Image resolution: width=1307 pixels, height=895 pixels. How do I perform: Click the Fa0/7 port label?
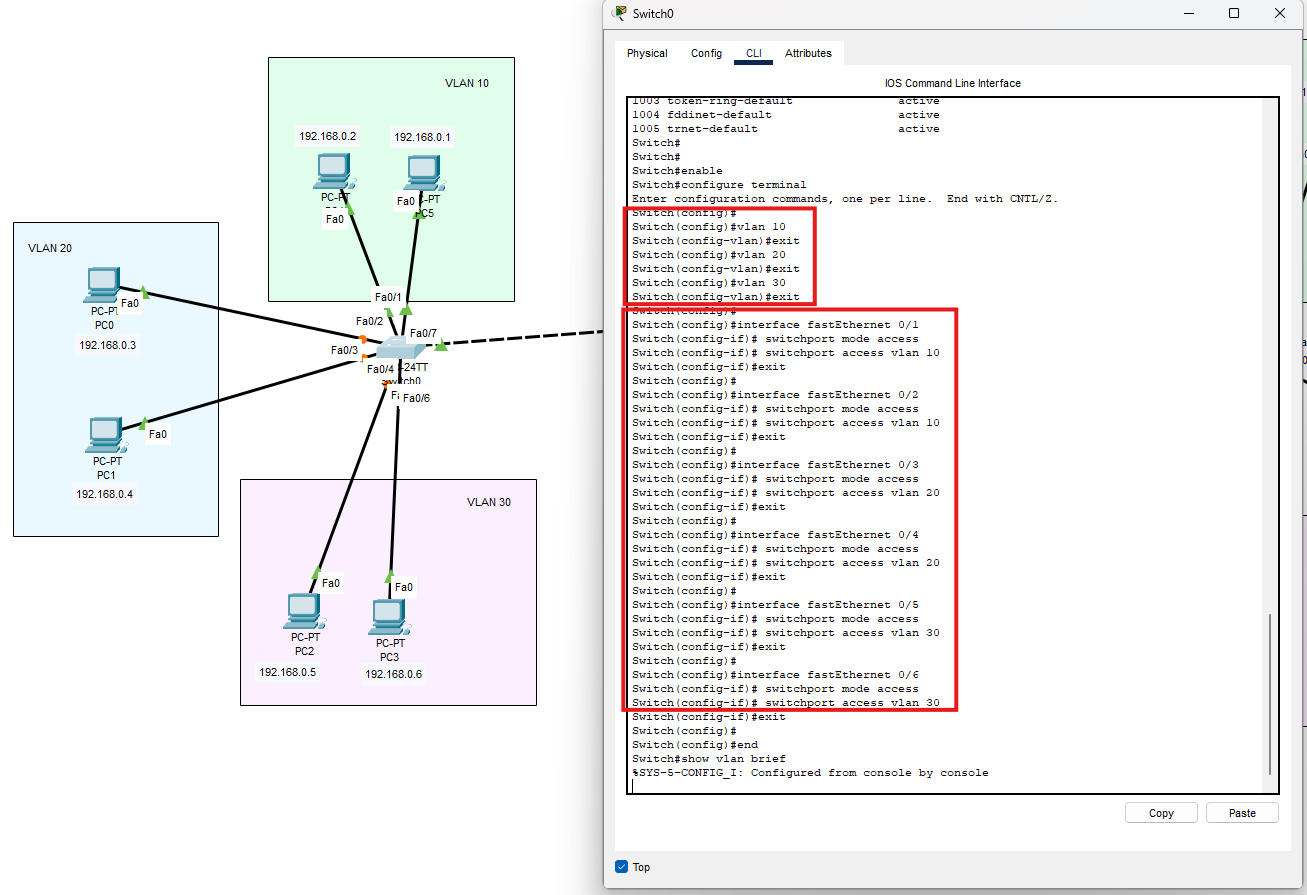424,333
